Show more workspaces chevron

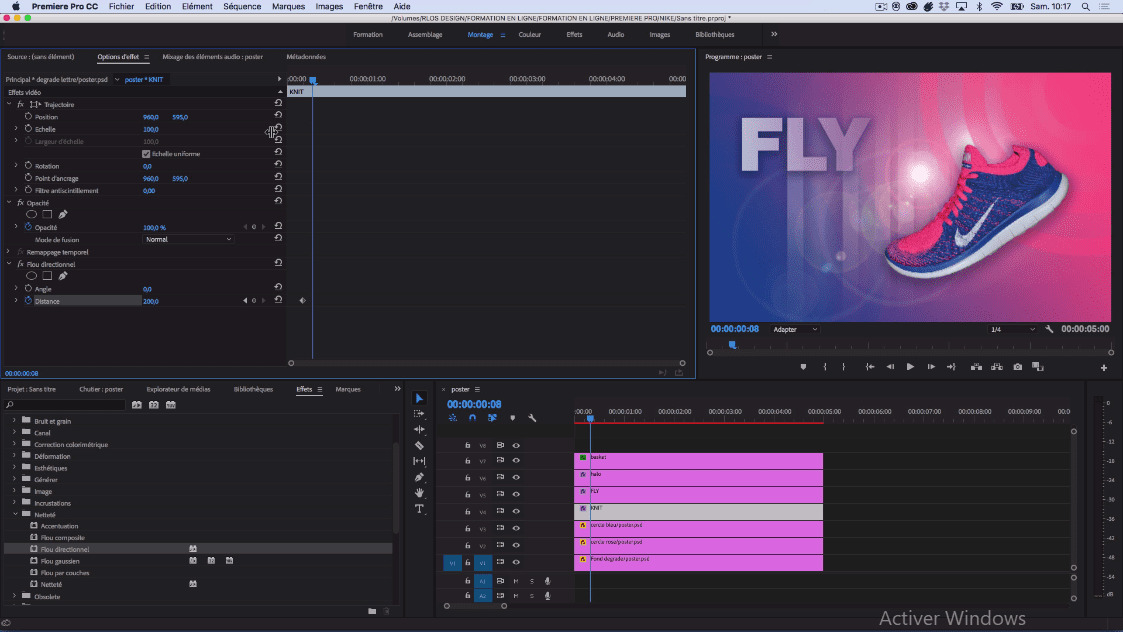[x=774, y=34]
